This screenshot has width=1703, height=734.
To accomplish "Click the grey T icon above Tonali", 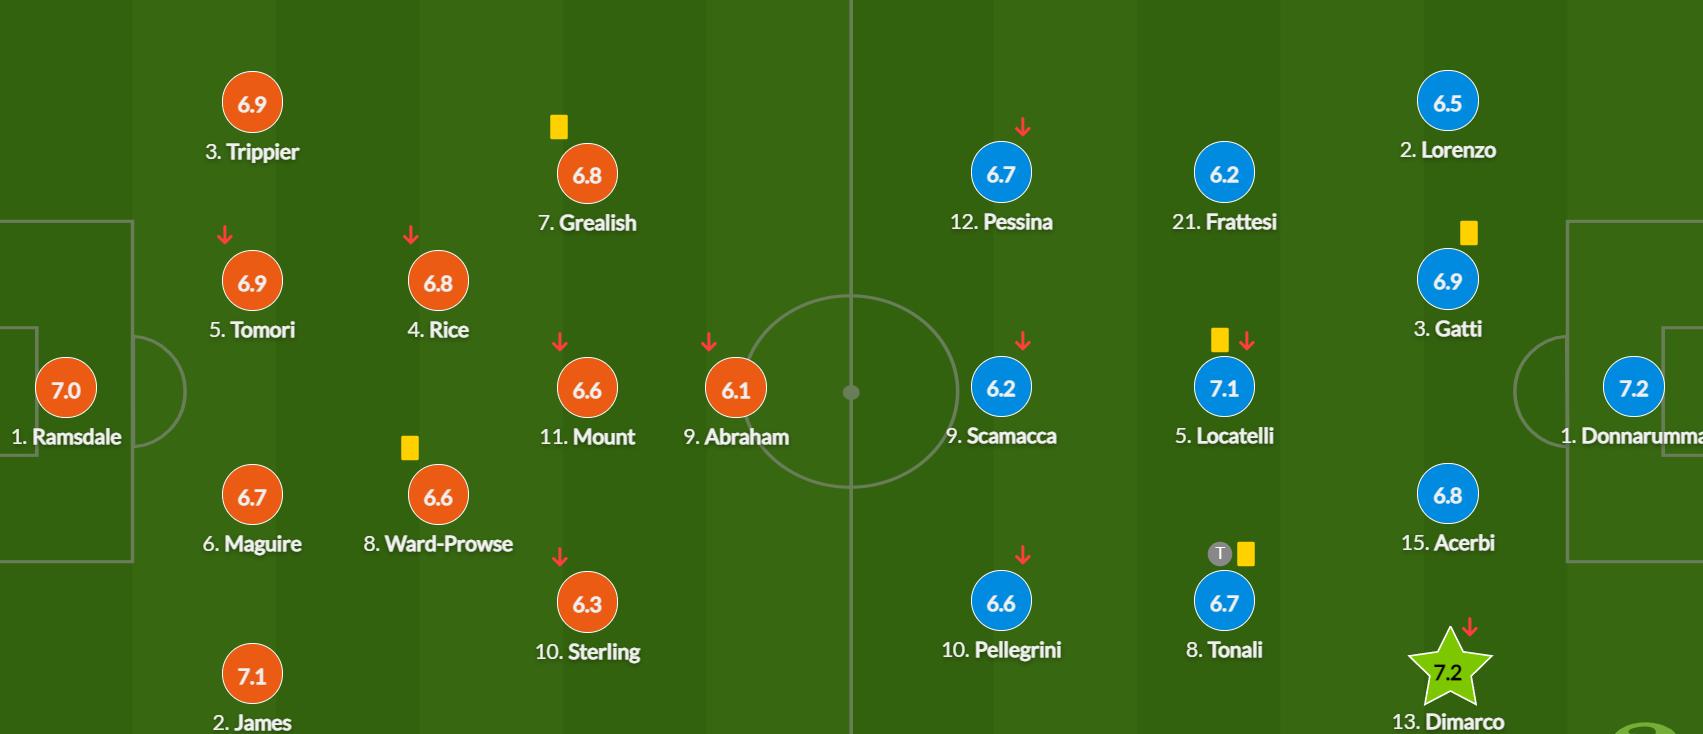I will (1219, 553).
